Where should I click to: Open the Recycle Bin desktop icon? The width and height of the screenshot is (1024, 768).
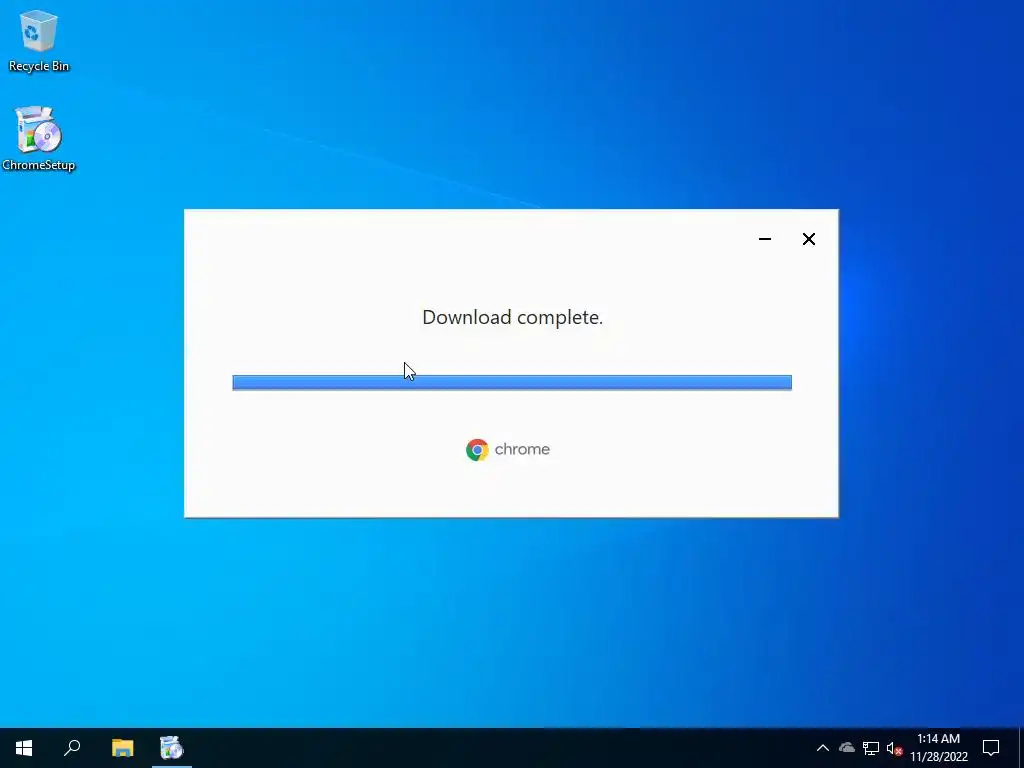click(x=39, y=40)
